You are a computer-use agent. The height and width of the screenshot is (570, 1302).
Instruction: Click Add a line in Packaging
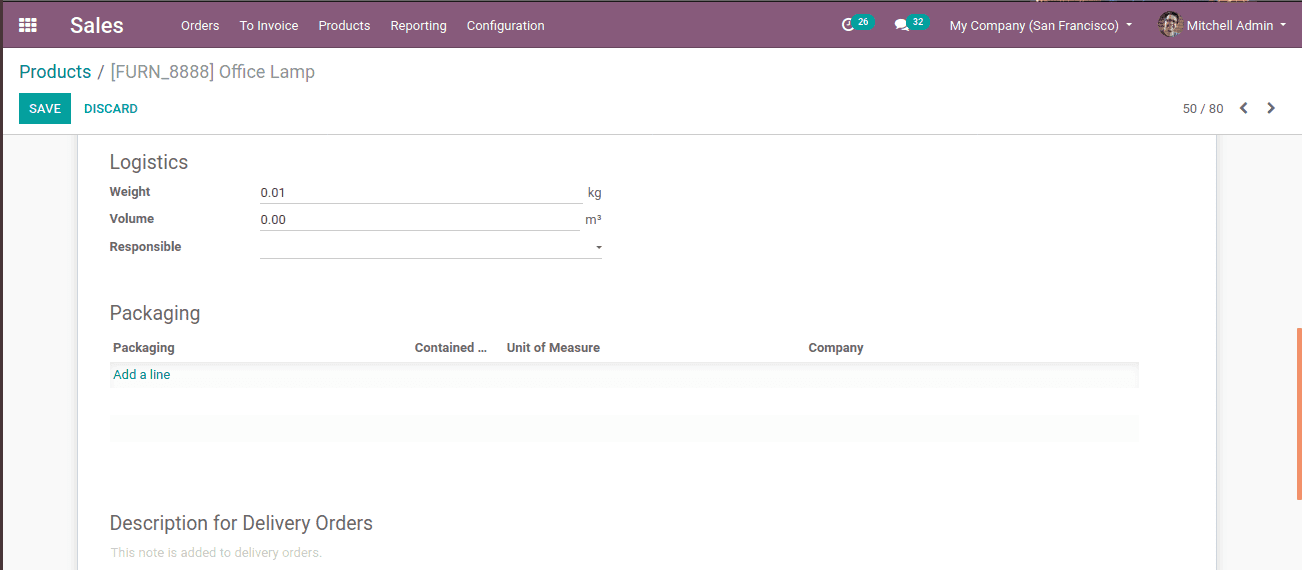tap(142, 375)
